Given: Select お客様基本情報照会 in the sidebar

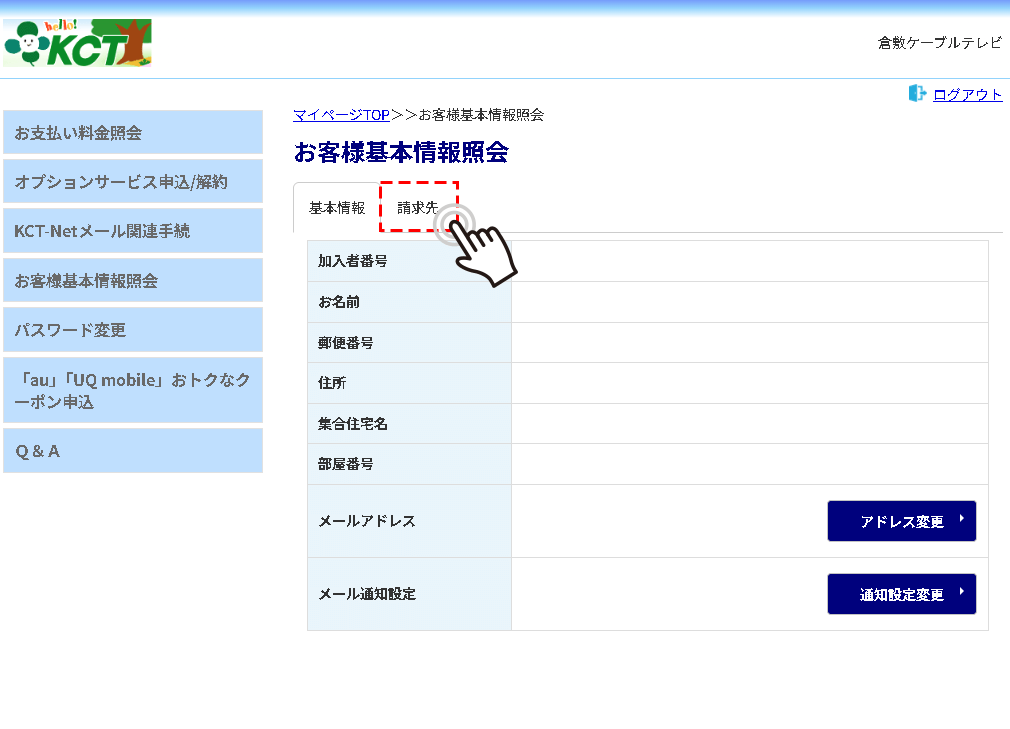Looking at the screenshot, I should point(133,281).
